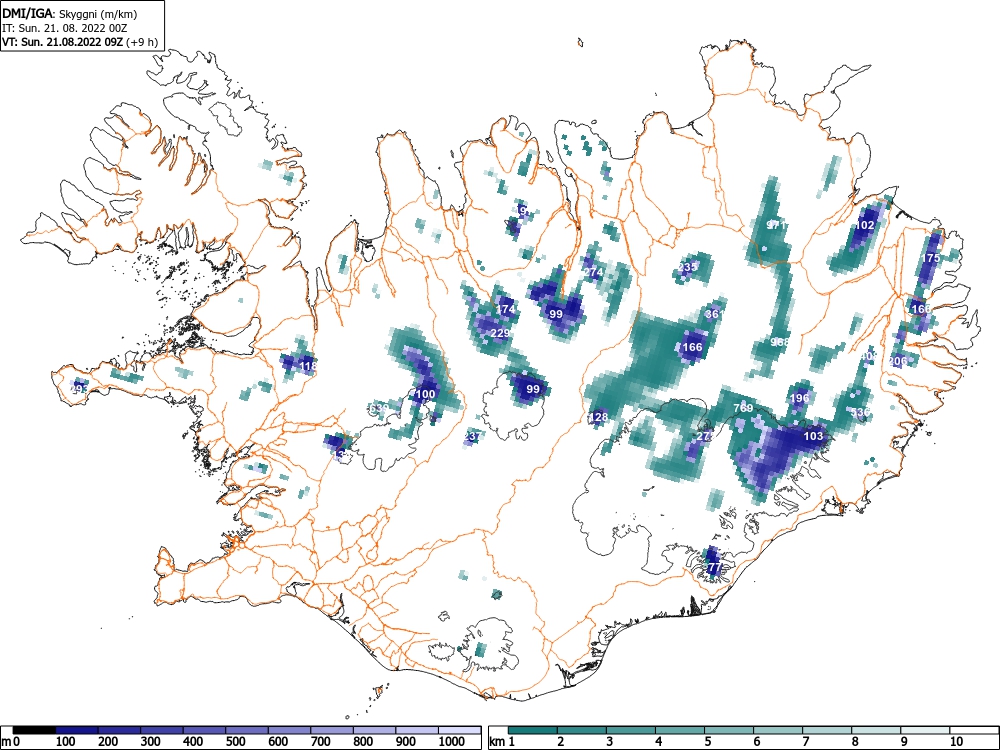Click the visibility value '174' on the map
This screenshot has width=1000, height=750.
pyautogui.click(x=505, y=309)
